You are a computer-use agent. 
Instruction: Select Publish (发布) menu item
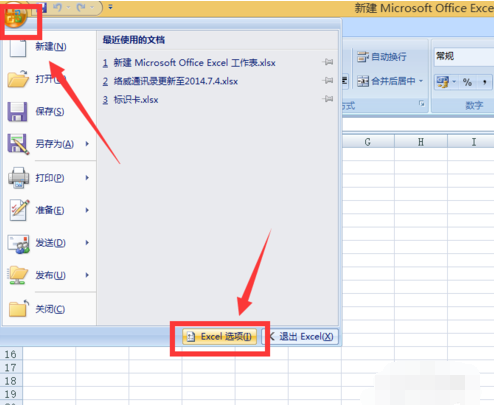click(x=49, y=275)
